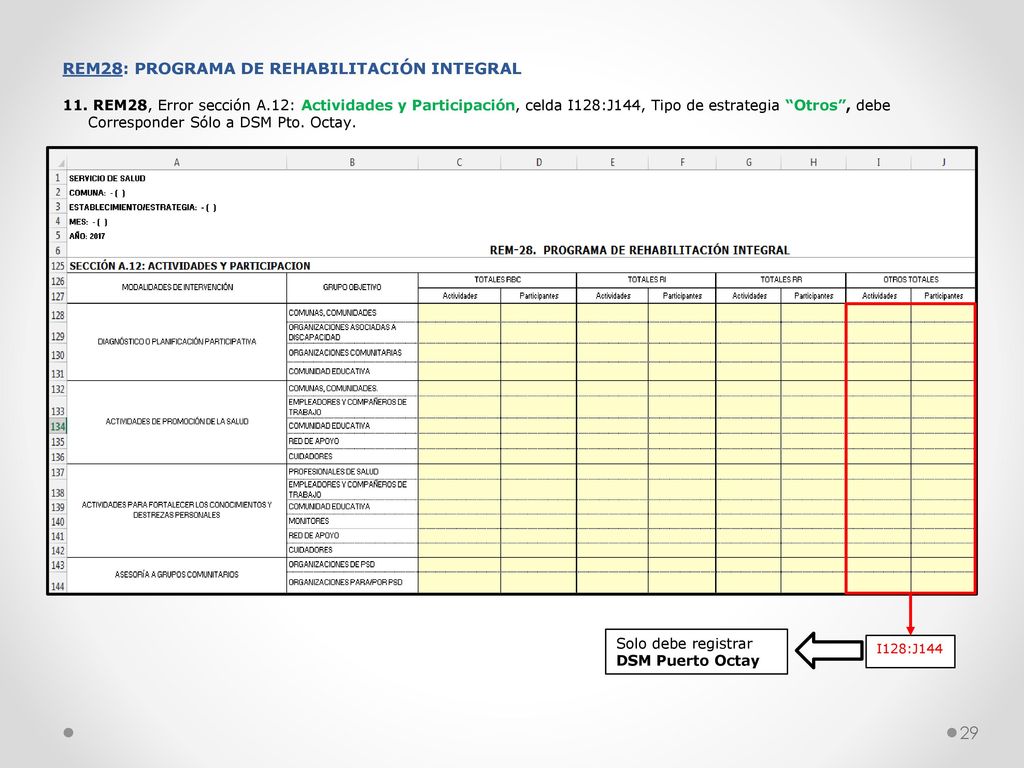
Task: Select column header E
Action: 613,162
